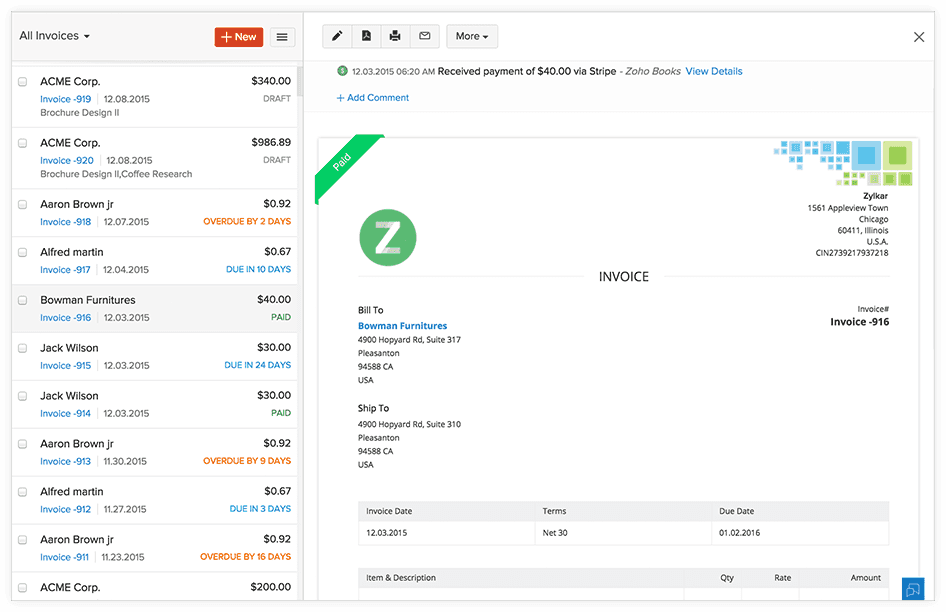This screenshot has width=946, height=612.
Task: Open Invoice -919 link
Action: click(66, 99)
